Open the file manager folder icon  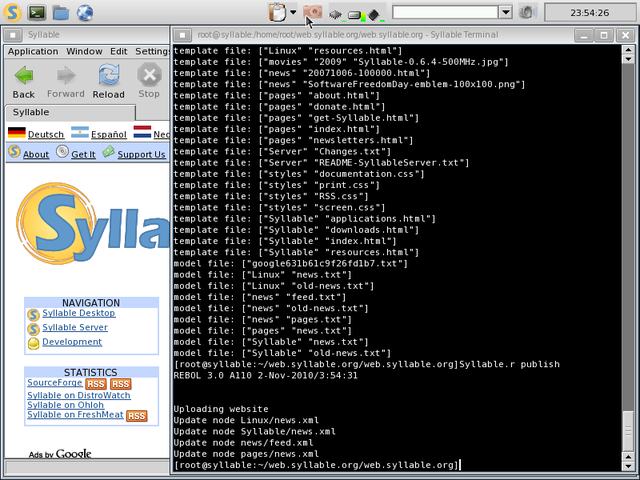(61, 13)
